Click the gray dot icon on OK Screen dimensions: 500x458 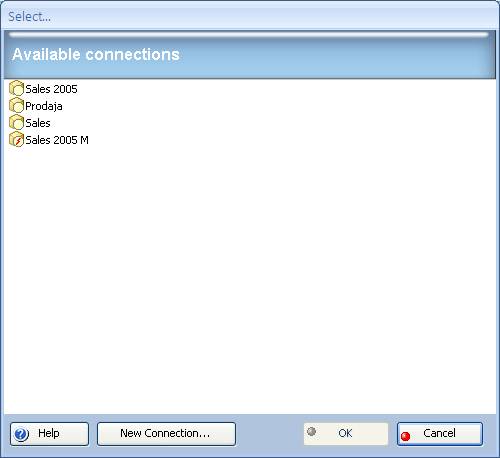point(311,431)
